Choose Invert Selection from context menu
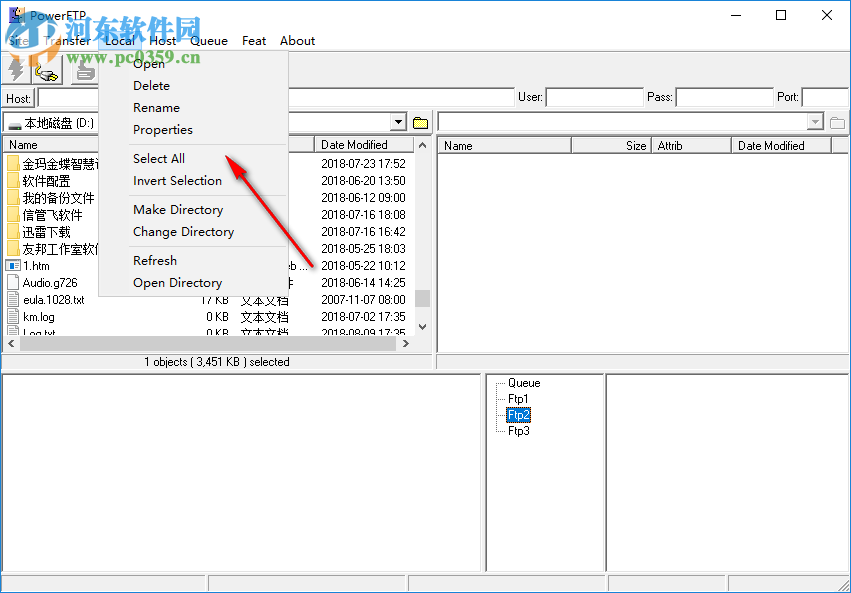The height and width of the screenshot is (593, 851). (177, 180)
